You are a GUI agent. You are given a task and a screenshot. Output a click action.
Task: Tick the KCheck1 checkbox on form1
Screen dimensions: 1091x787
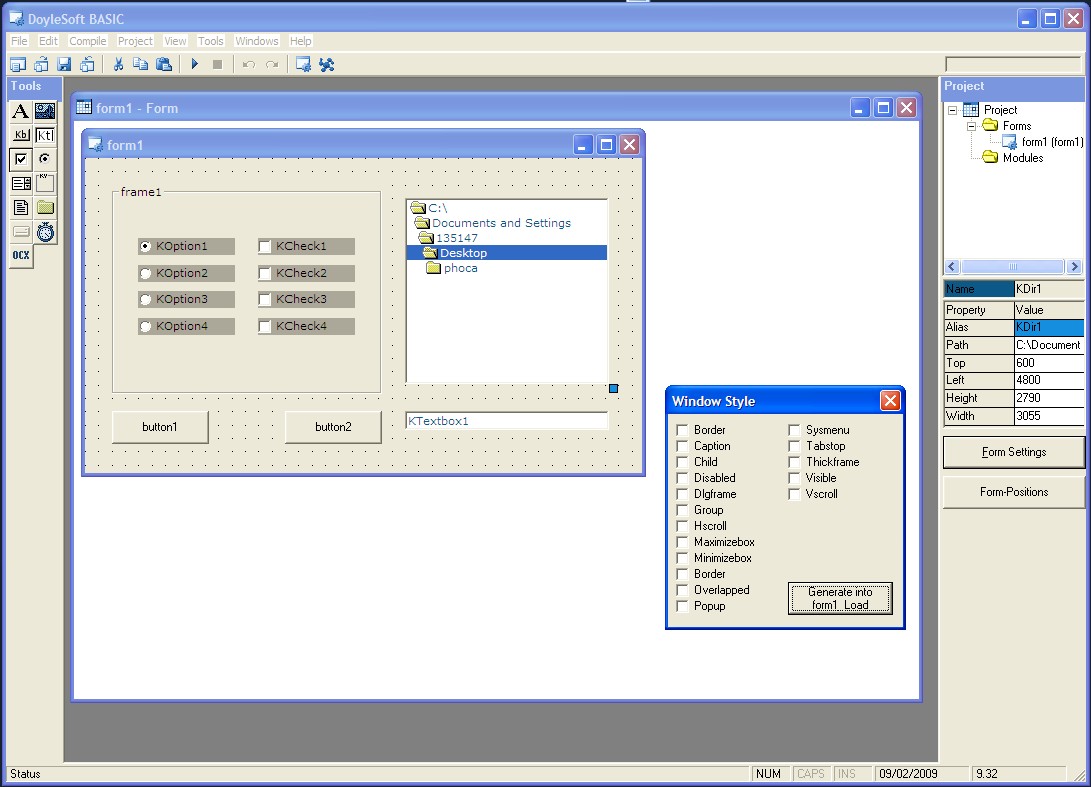pyautogui.click(x=264, y=246)
